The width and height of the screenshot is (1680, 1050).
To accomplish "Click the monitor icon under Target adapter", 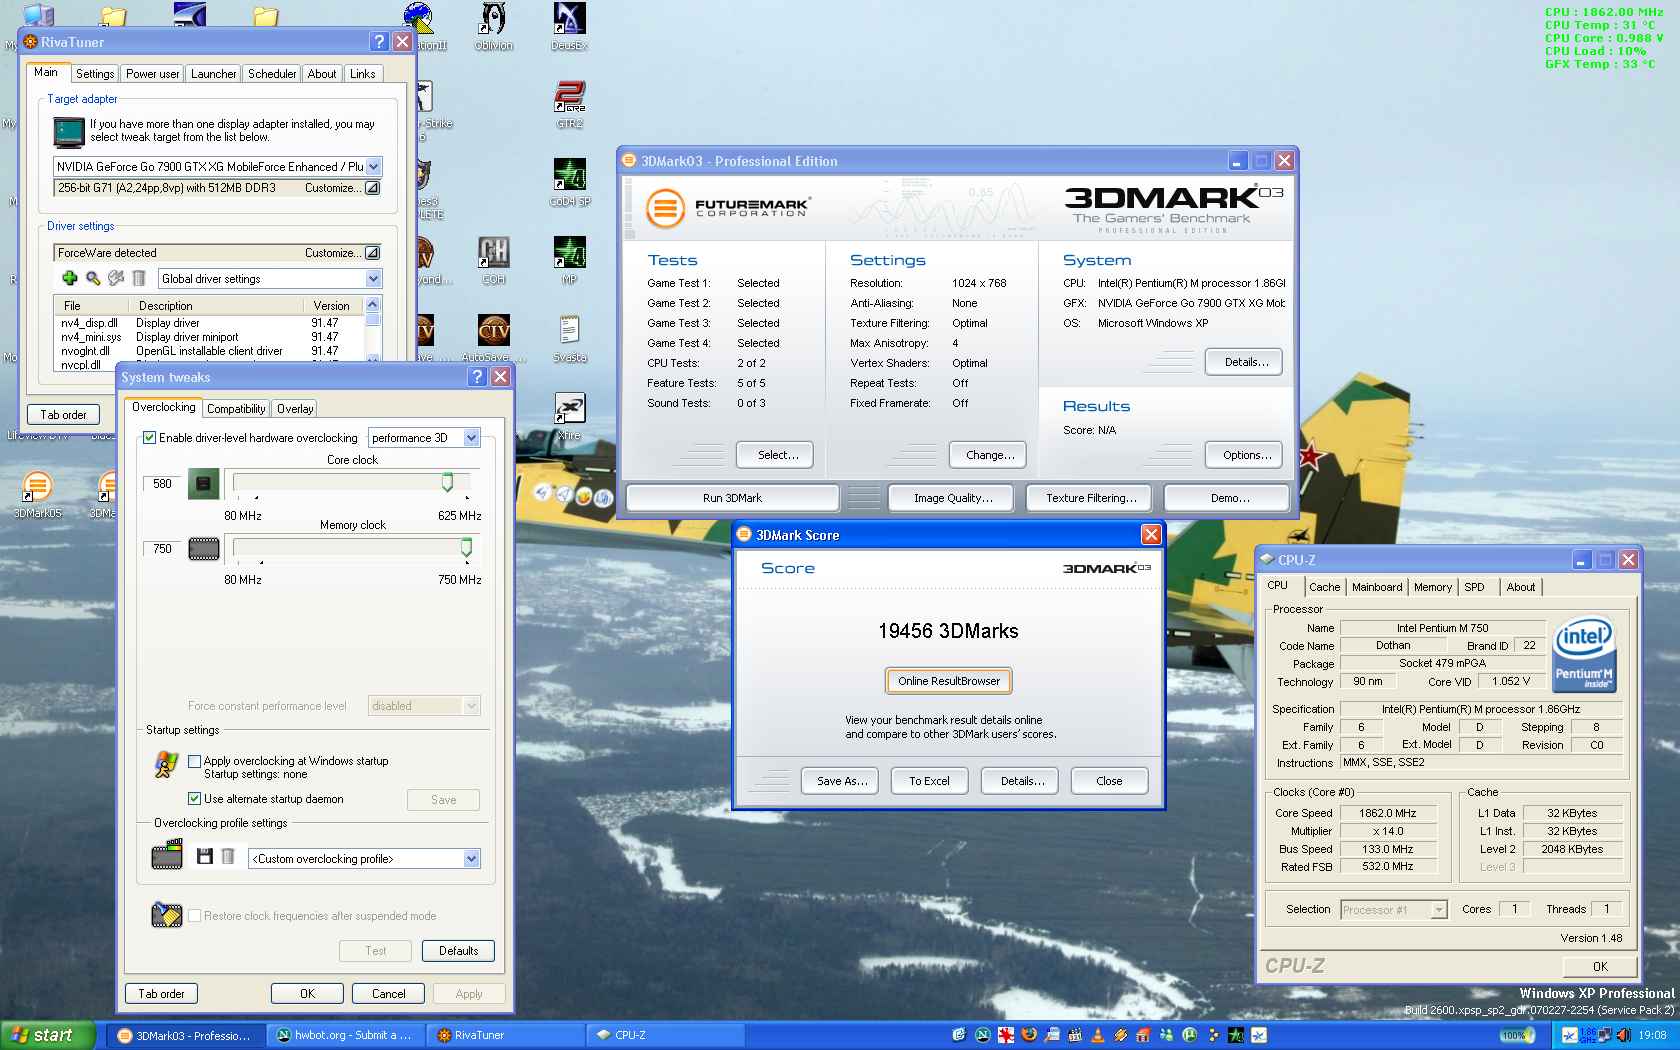I will [x=69, y=132].
